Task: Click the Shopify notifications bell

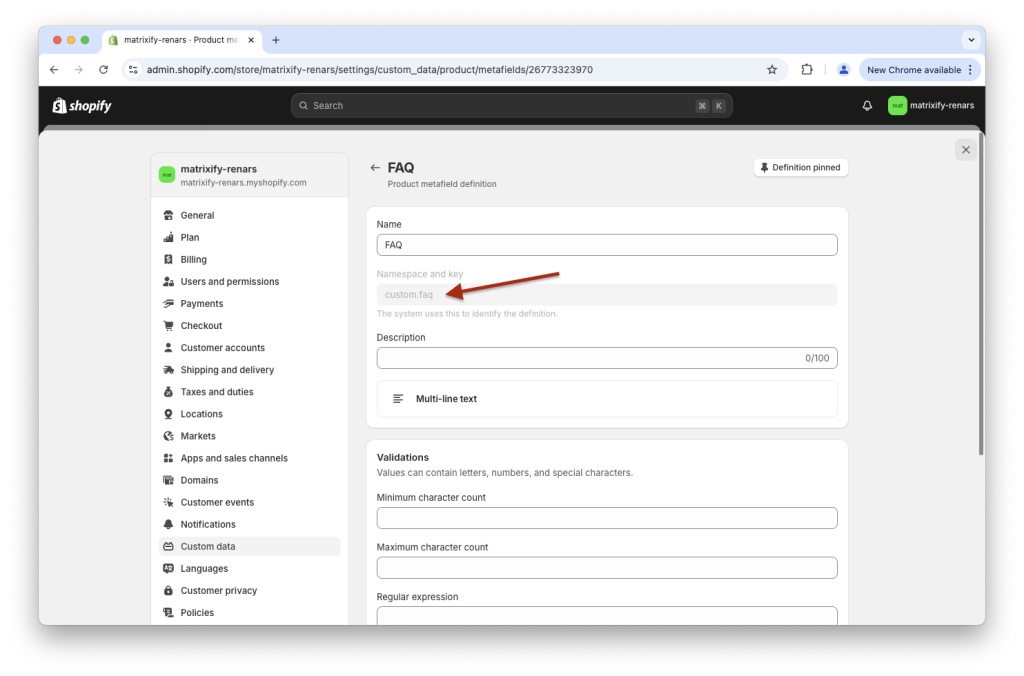Action: (x=866, y=105)
